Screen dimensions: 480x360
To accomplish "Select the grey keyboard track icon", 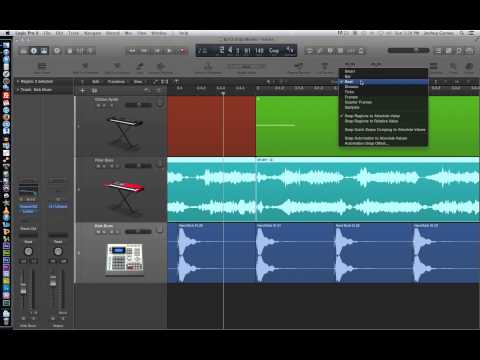I will (x=125, y=133).
